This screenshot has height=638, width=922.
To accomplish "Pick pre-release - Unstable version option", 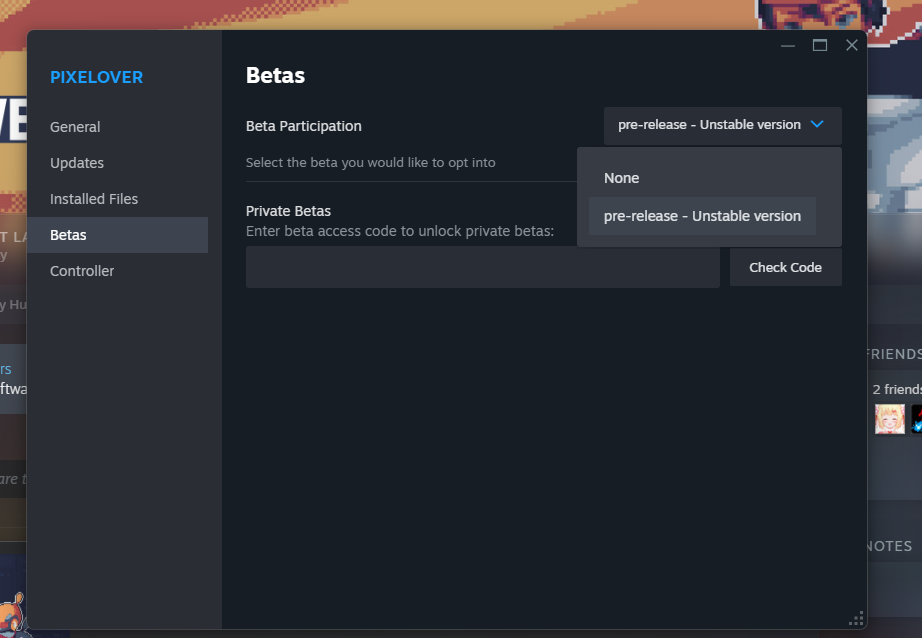I will click(x=702, y=216).
